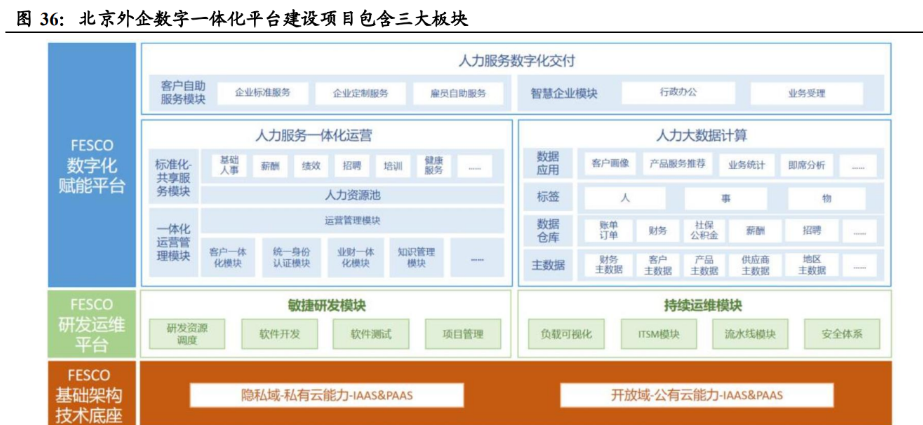Select the blue 'FESCO 数字化赋能平台' side block

point(92,165)
